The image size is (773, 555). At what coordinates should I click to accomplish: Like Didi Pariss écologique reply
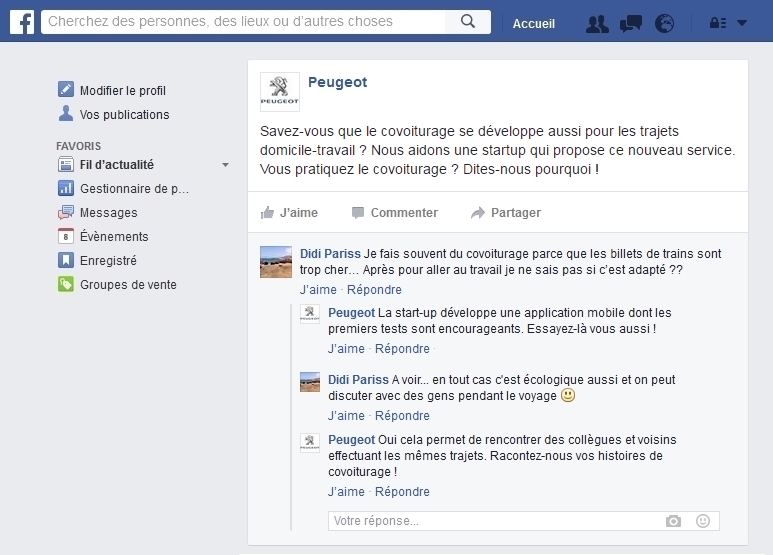[346, 416]
